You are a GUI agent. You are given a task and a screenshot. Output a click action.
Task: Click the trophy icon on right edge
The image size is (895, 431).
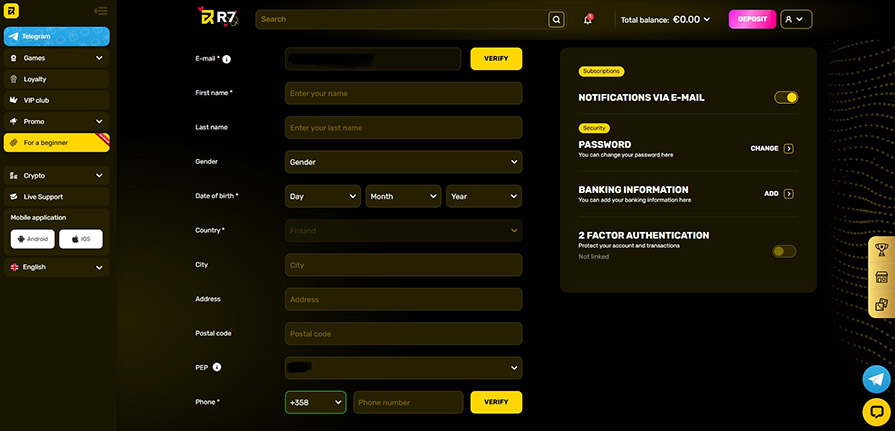881,249
